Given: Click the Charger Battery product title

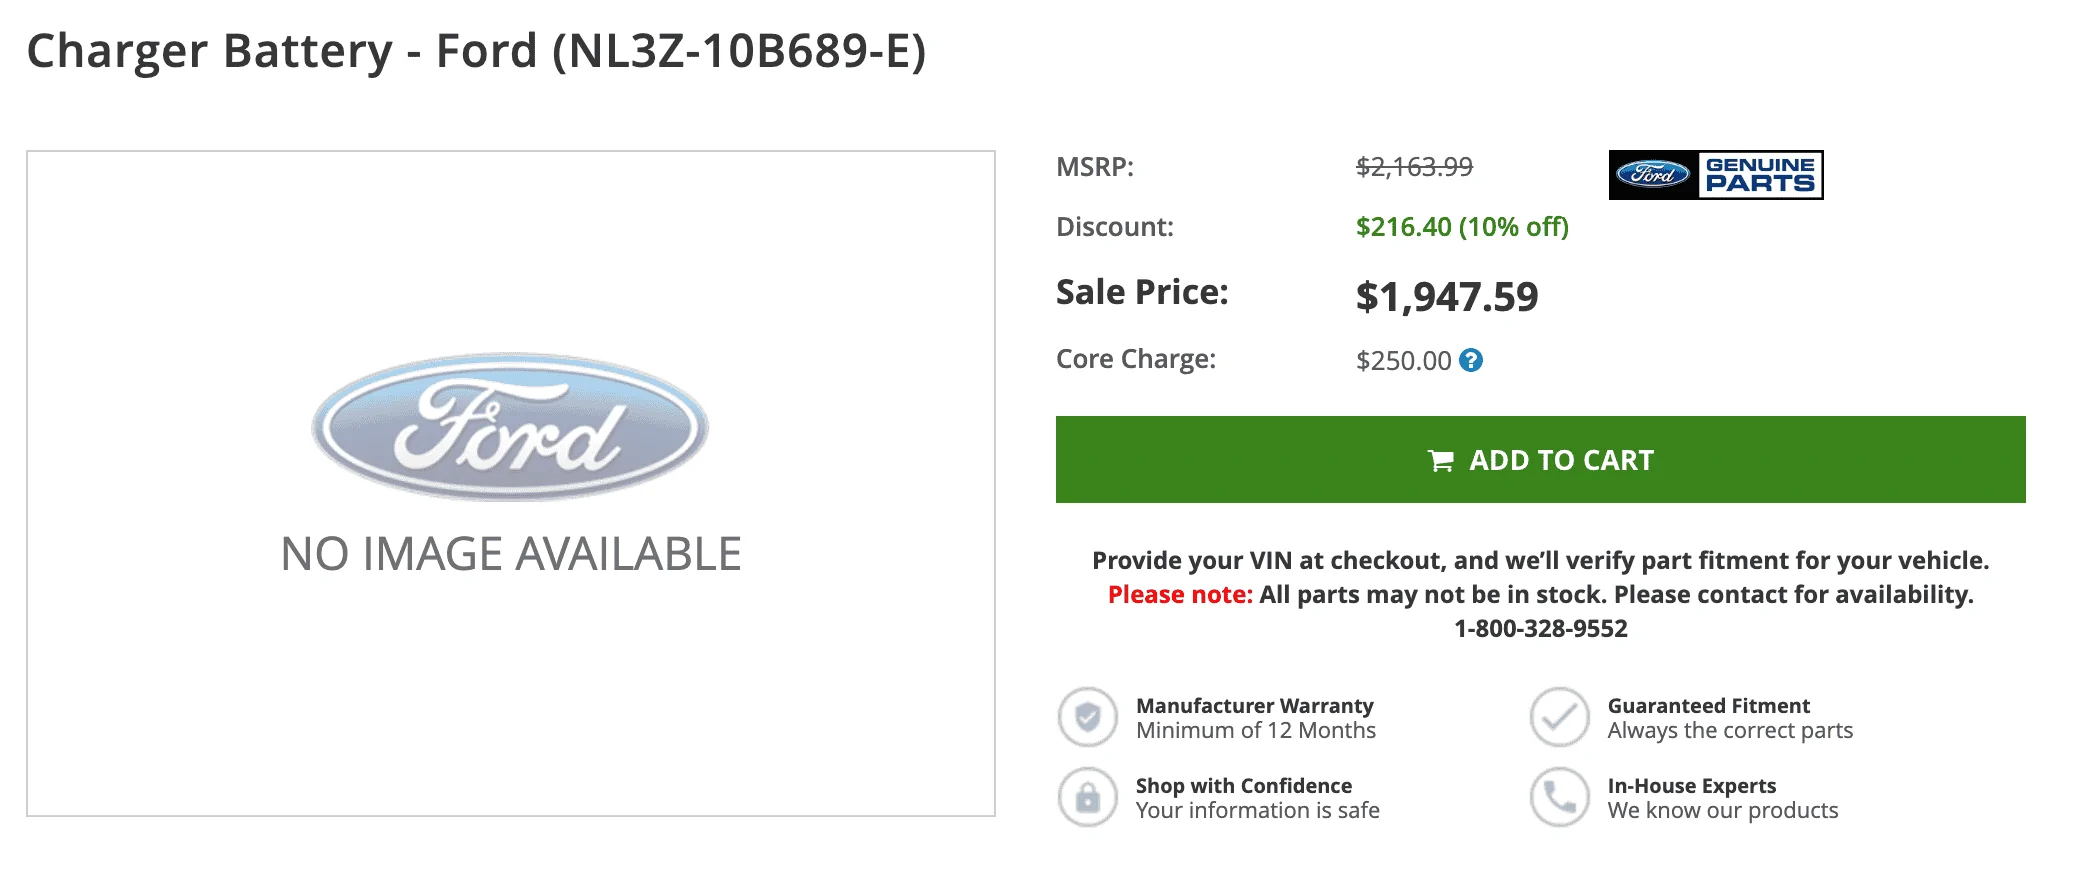Looking at the screenshot, I should [x=478, y=53].
